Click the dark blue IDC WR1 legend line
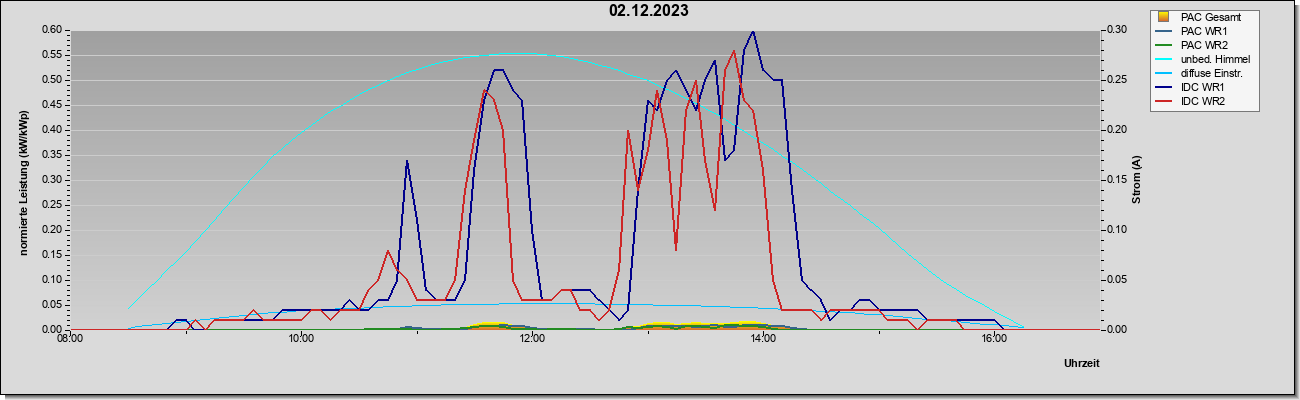 pyautogui.click(x=1162, y=87)
